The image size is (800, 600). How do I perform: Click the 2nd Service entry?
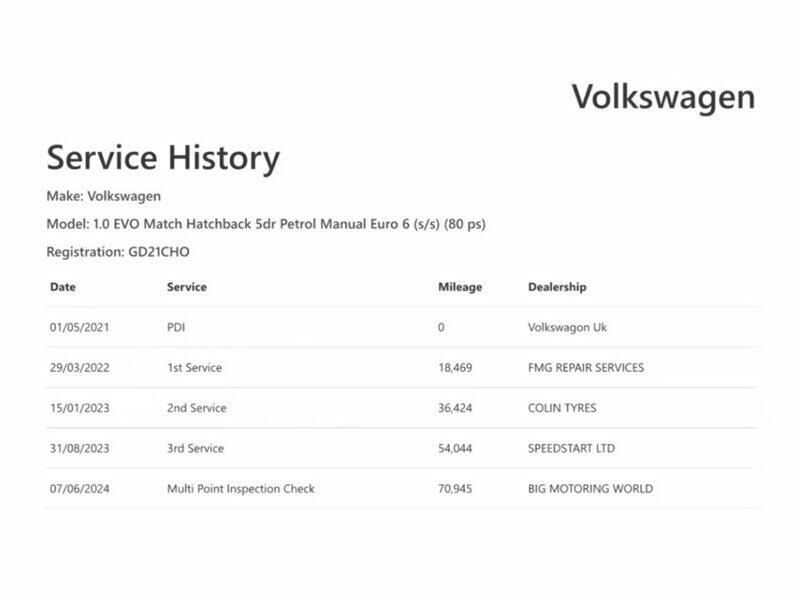point(196,408)
